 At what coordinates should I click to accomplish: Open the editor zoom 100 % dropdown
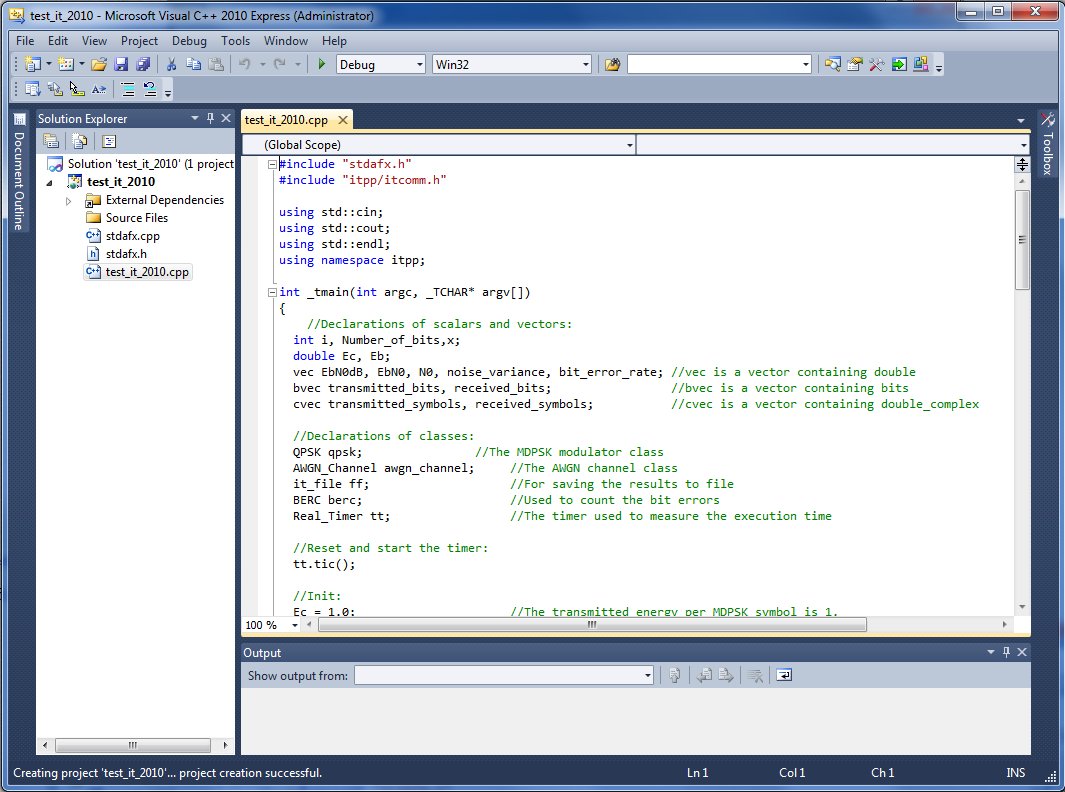coord(294,625)
